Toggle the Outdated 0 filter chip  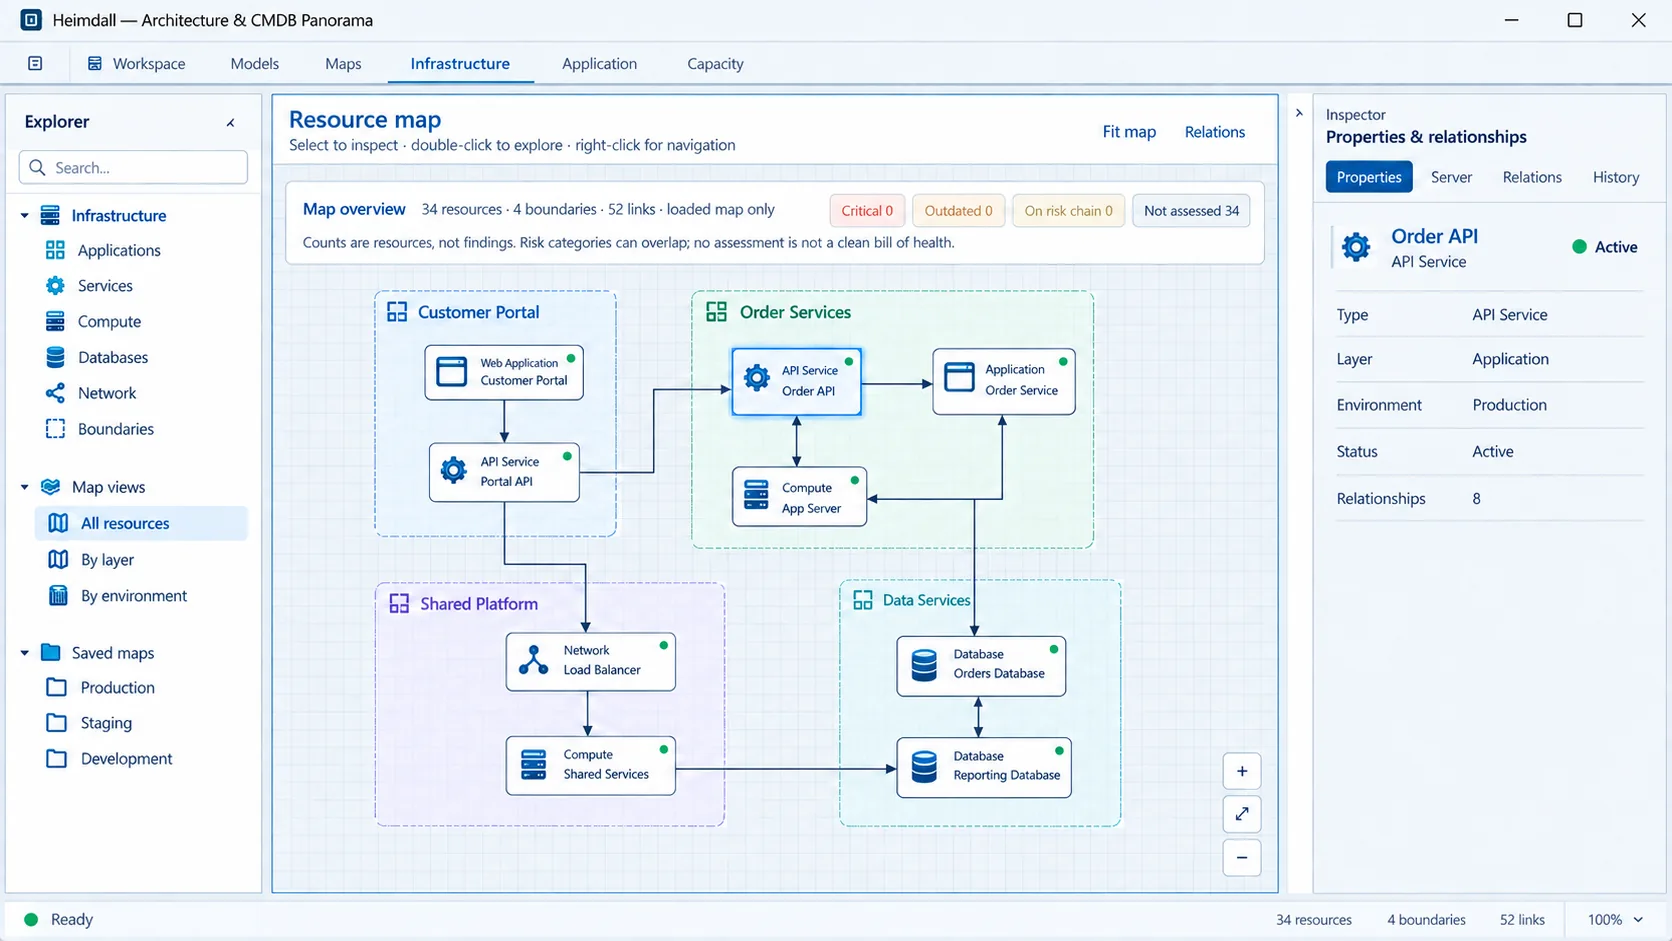958,211
